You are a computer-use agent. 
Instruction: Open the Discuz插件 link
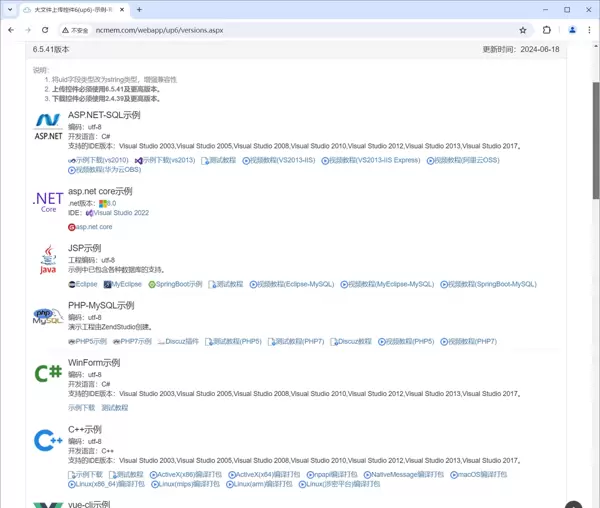coord(180,342)
